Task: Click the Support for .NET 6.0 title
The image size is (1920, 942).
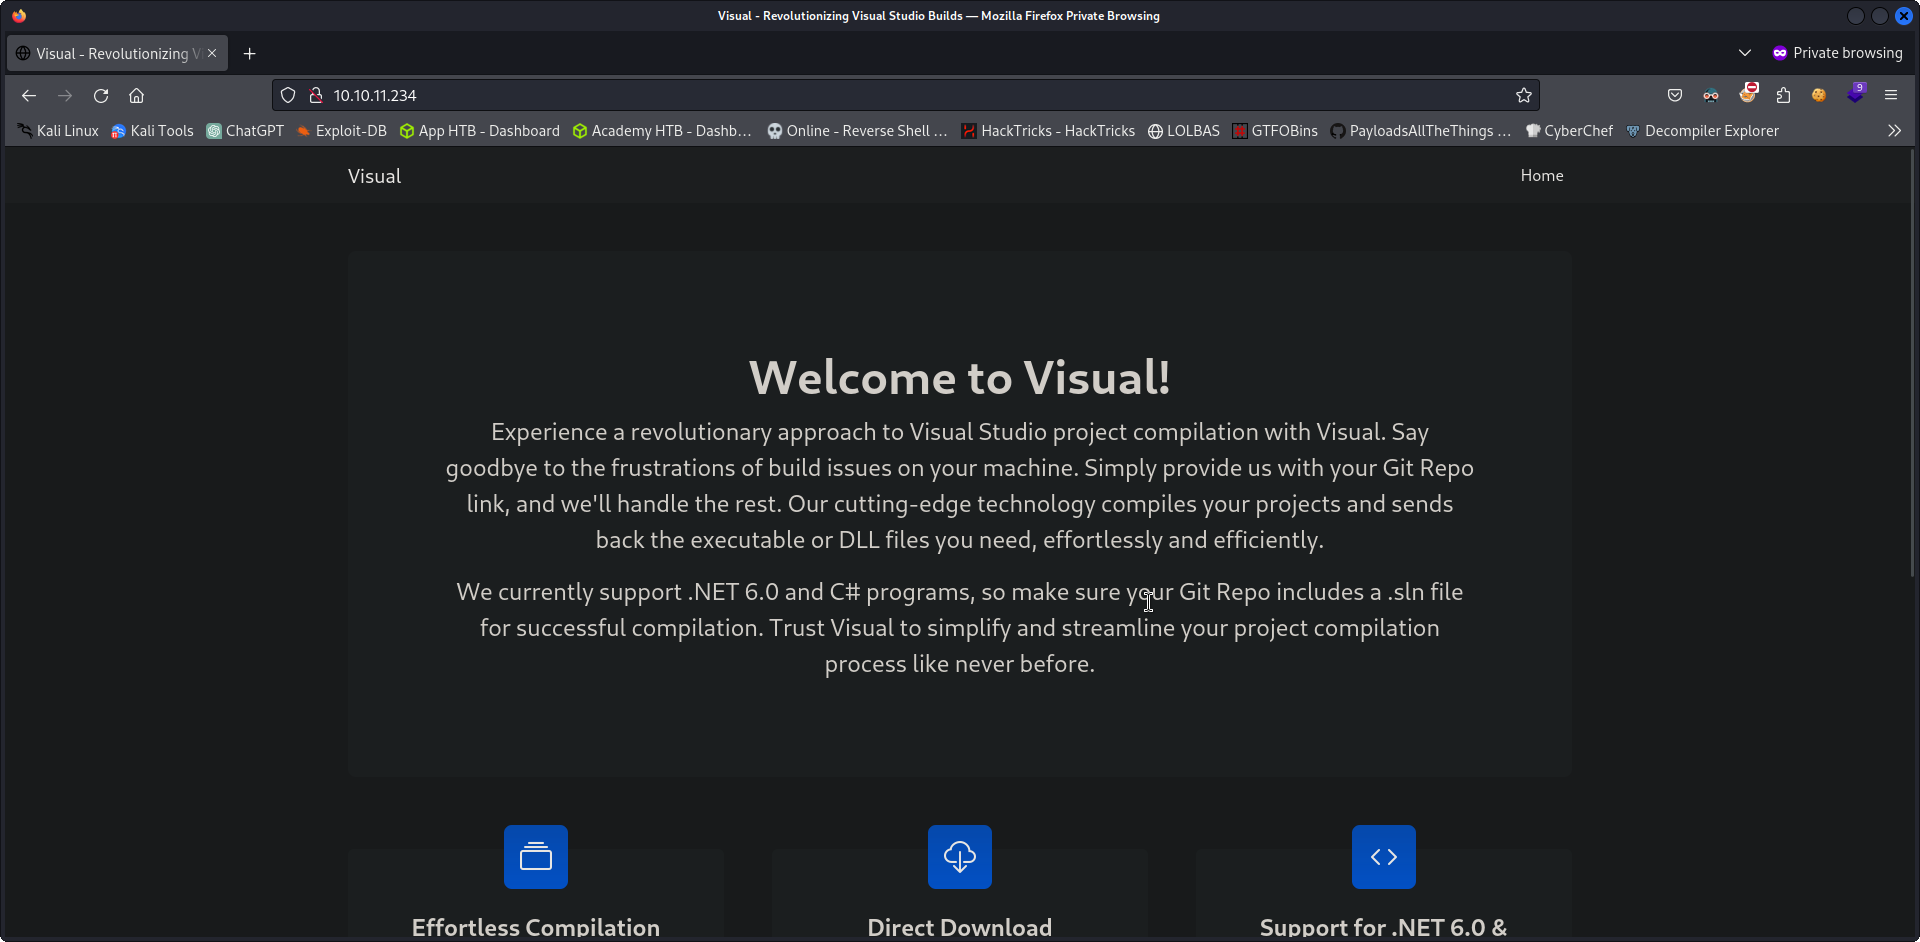Action: point(1383,927)
